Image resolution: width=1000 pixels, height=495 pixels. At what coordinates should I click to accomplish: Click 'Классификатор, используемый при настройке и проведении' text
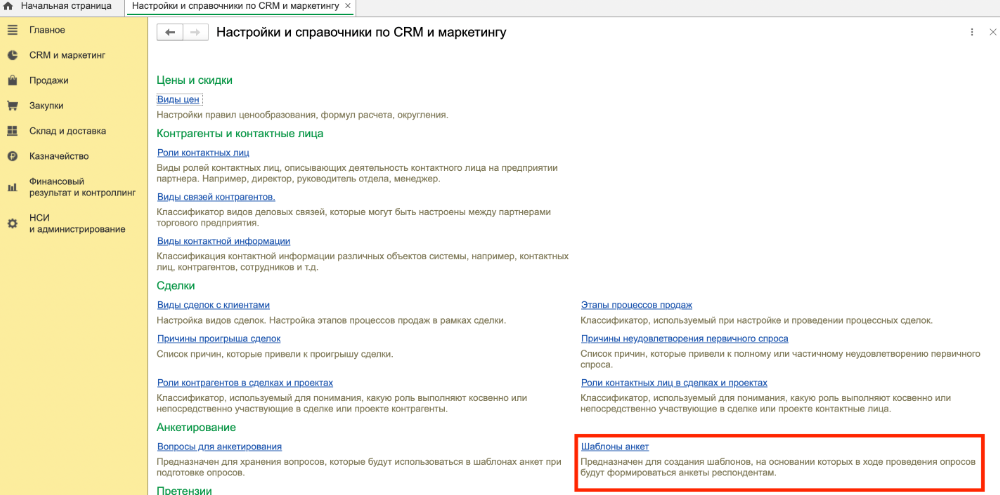[x=756, y=320]
